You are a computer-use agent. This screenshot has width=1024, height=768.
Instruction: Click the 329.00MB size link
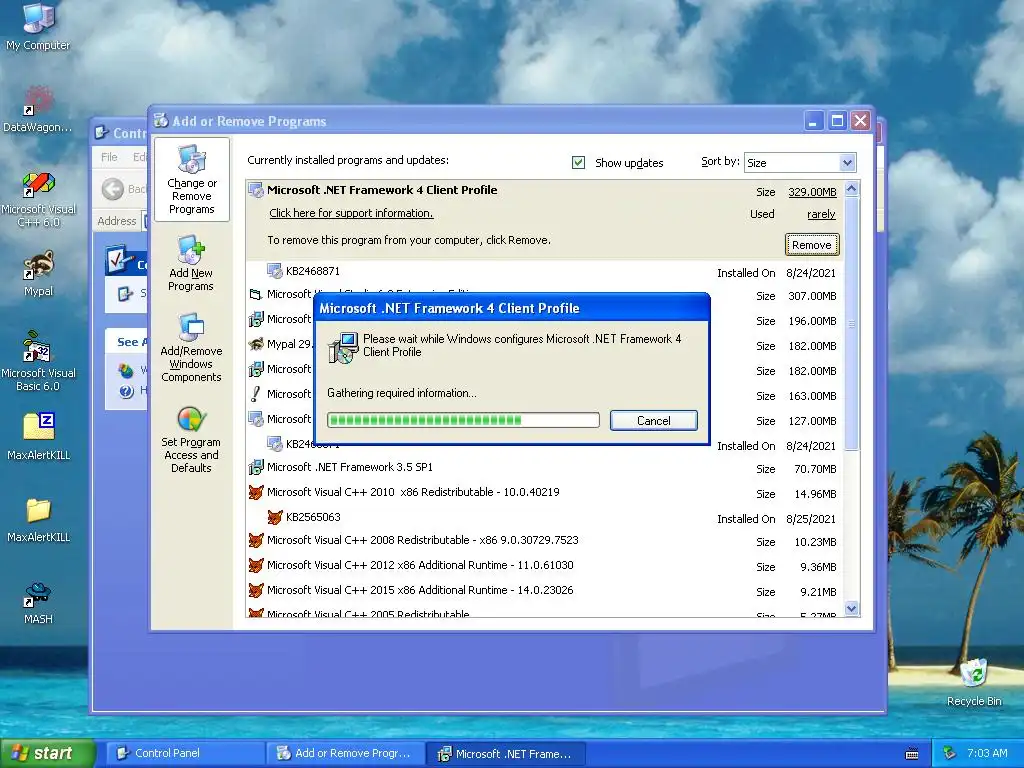pyautogui.click(x=812, y=191)
